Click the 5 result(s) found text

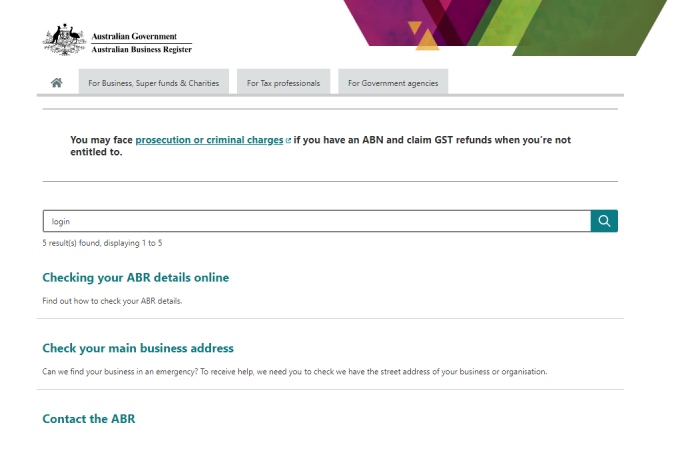click(x=102, y=243)
